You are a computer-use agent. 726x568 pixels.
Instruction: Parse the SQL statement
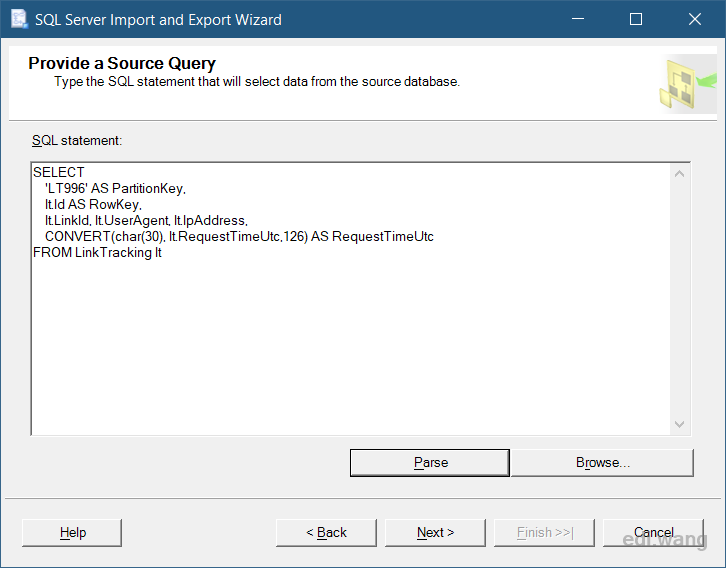pyautogui.click(x=430, y=462)
